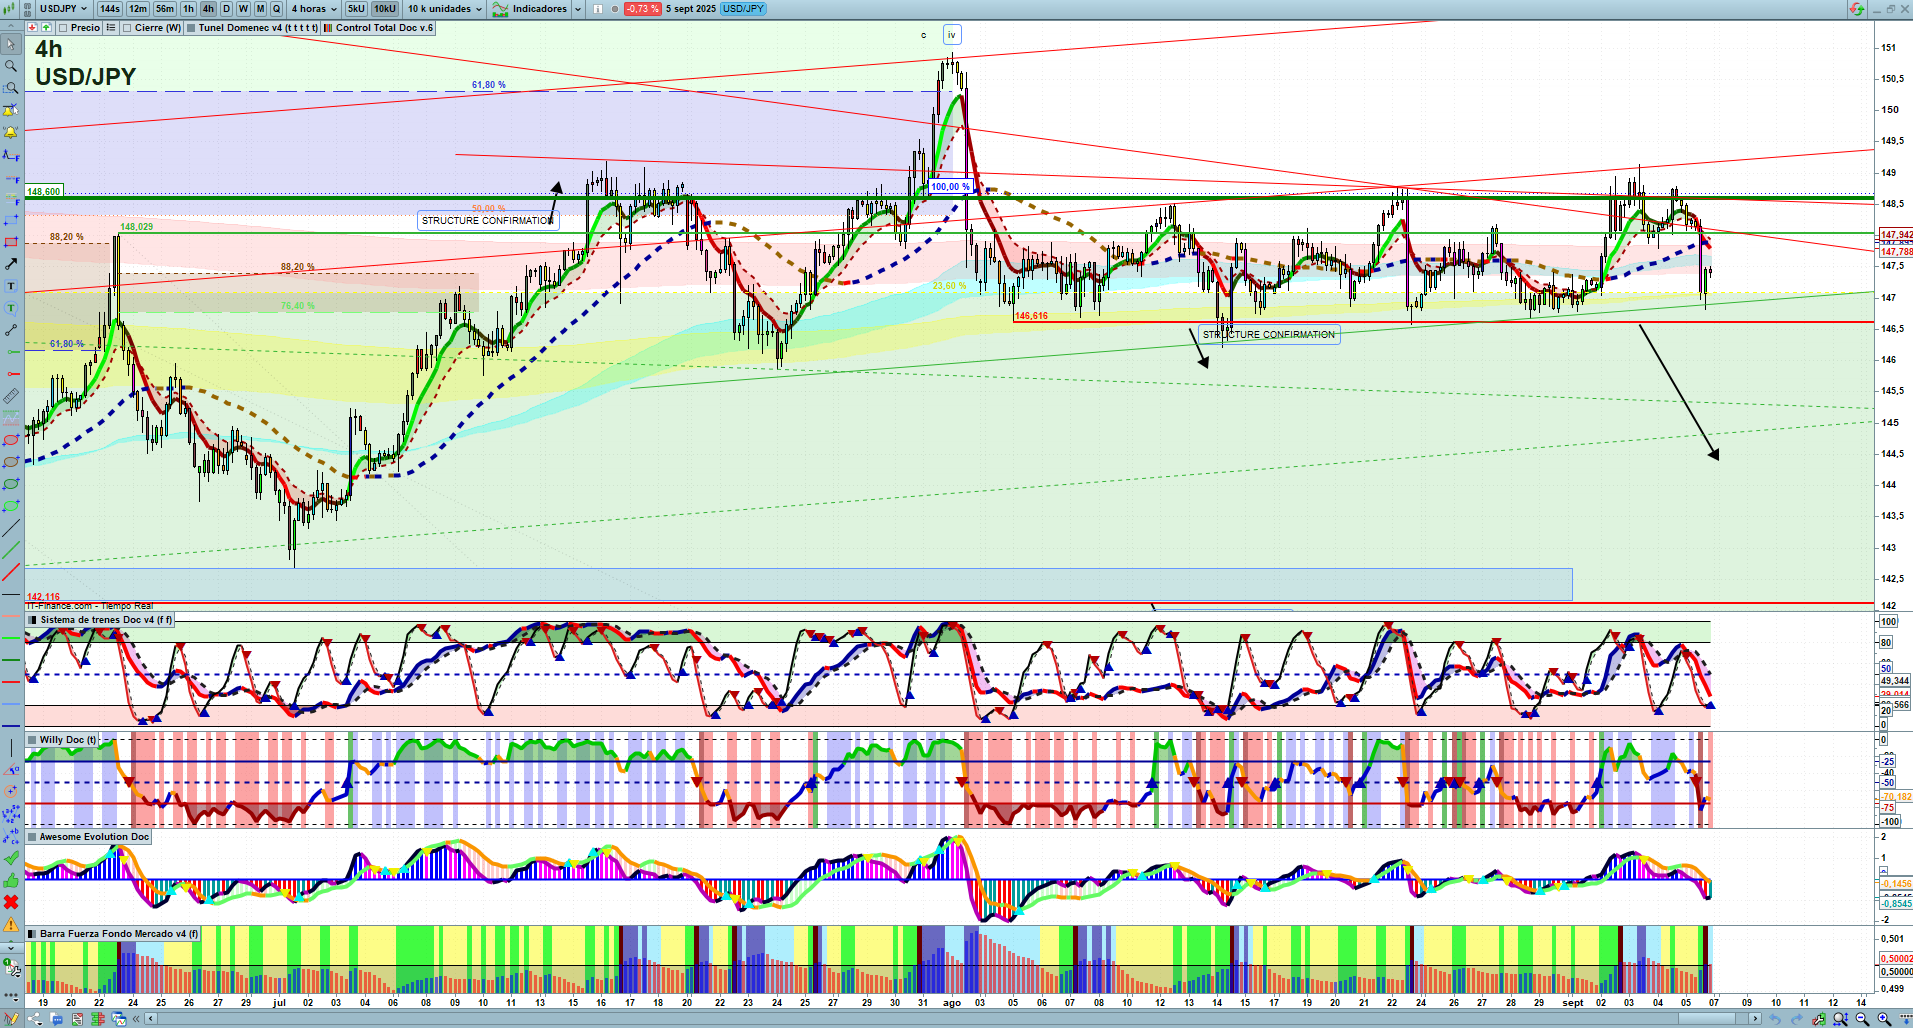Select the vertical line tool

tap(11, 747)
